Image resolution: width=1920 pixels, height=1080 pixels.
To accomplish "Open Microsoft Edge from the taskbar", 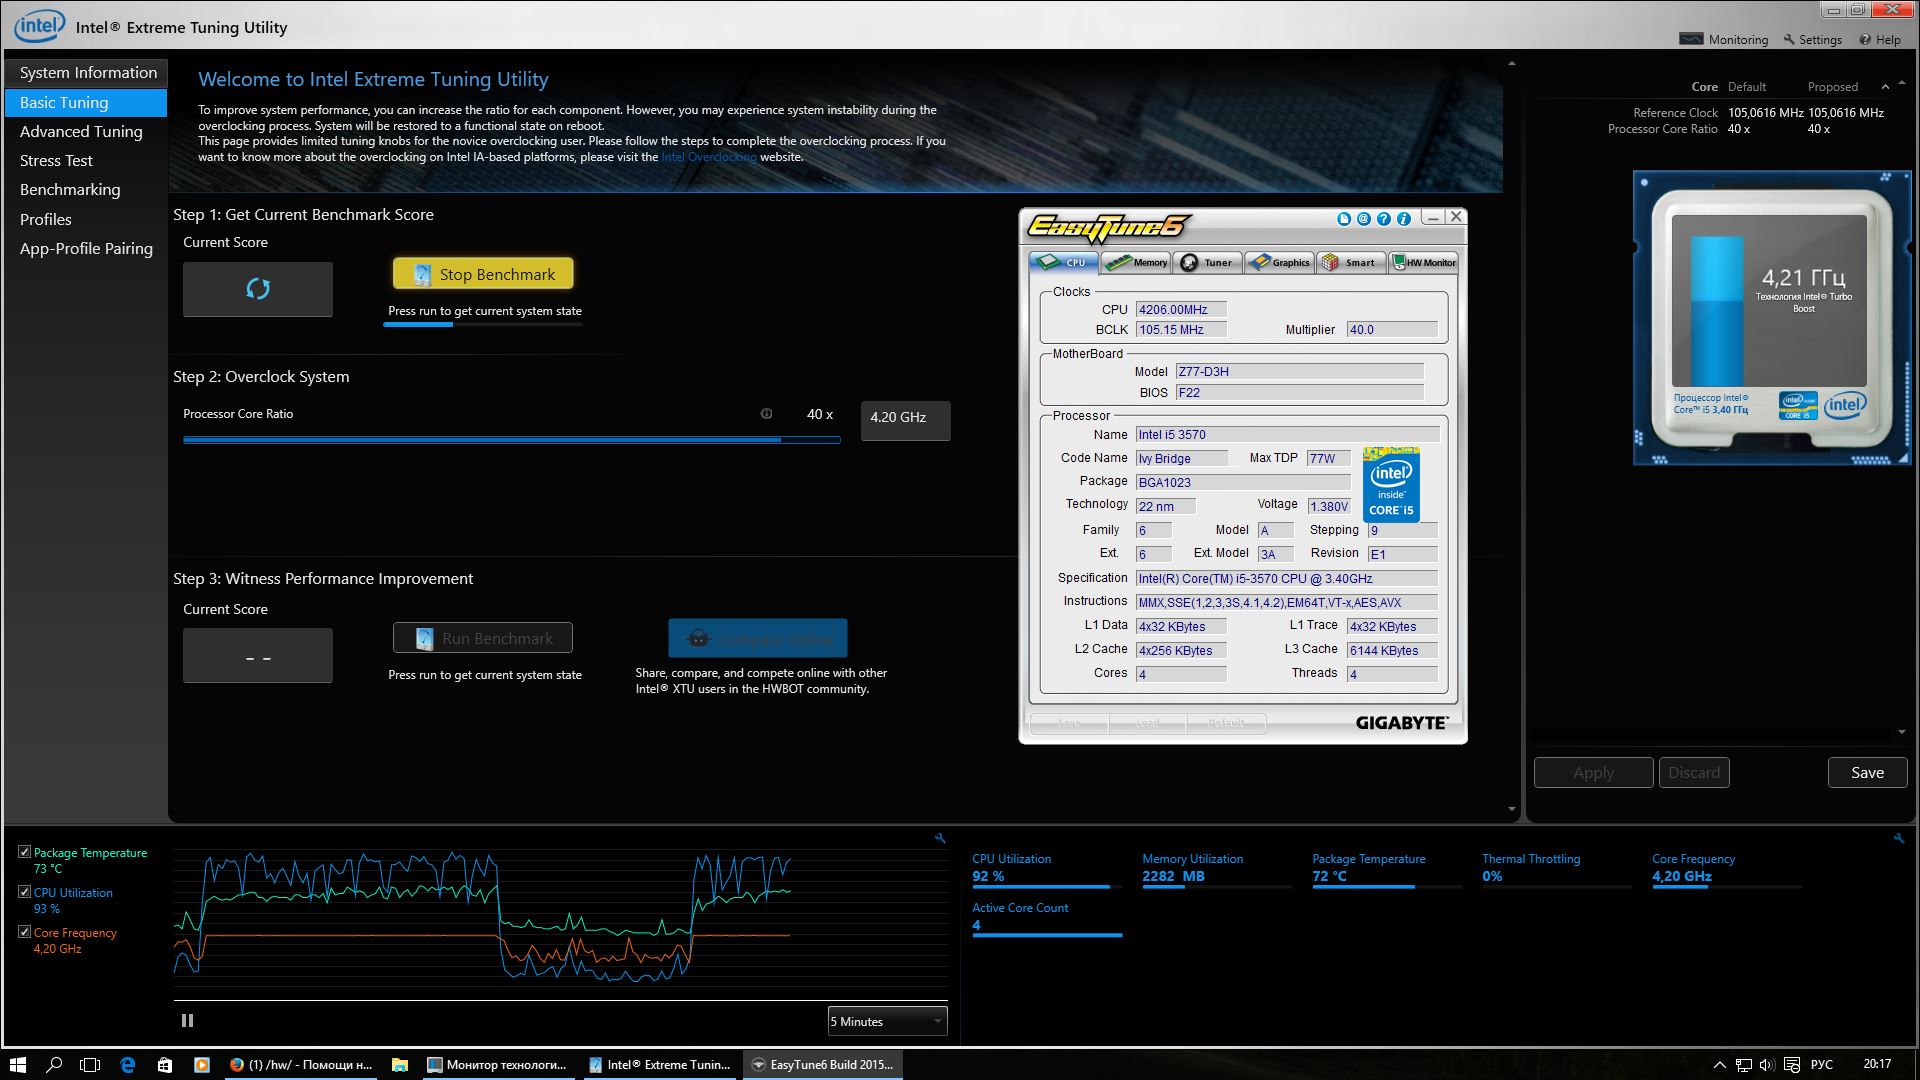I will tap(128, 1065).
